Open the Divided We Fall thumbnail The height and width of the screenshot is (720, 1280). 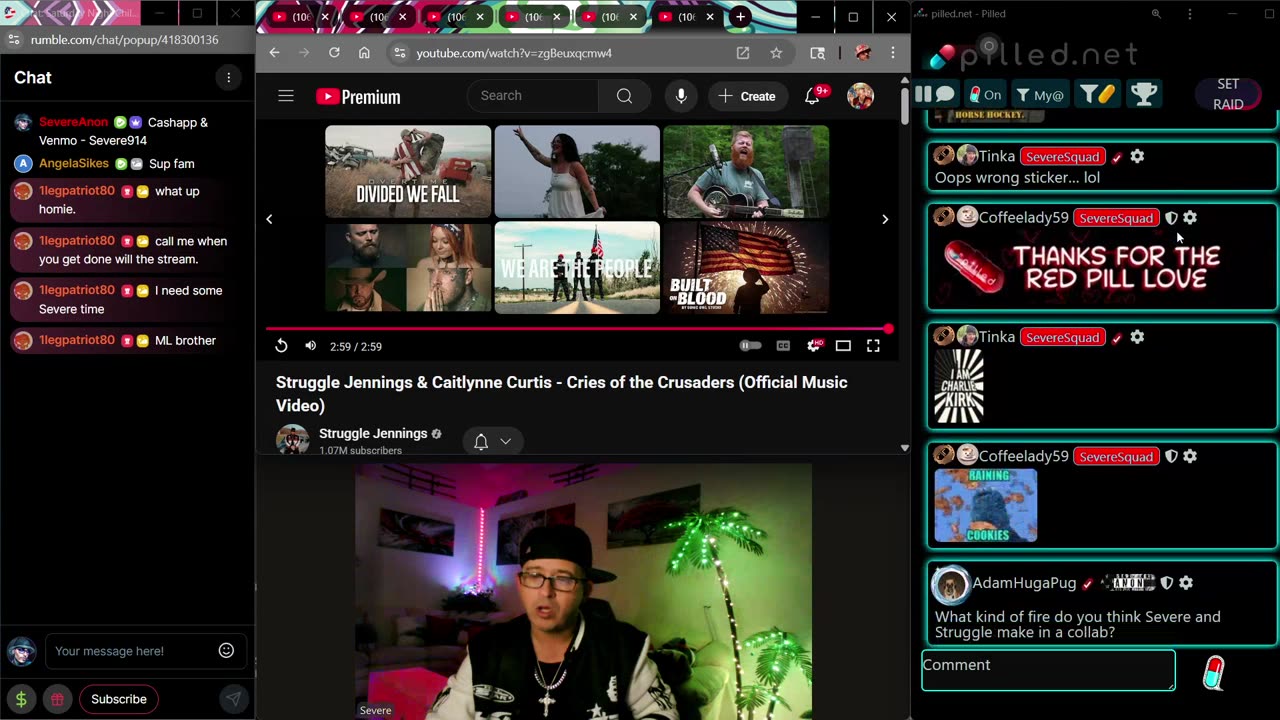408,171
